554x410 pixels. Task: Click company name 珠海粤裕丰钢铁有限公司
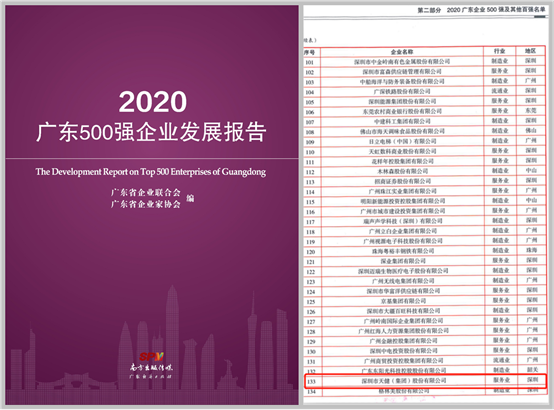pyautogui.click(x=403, y=251)
